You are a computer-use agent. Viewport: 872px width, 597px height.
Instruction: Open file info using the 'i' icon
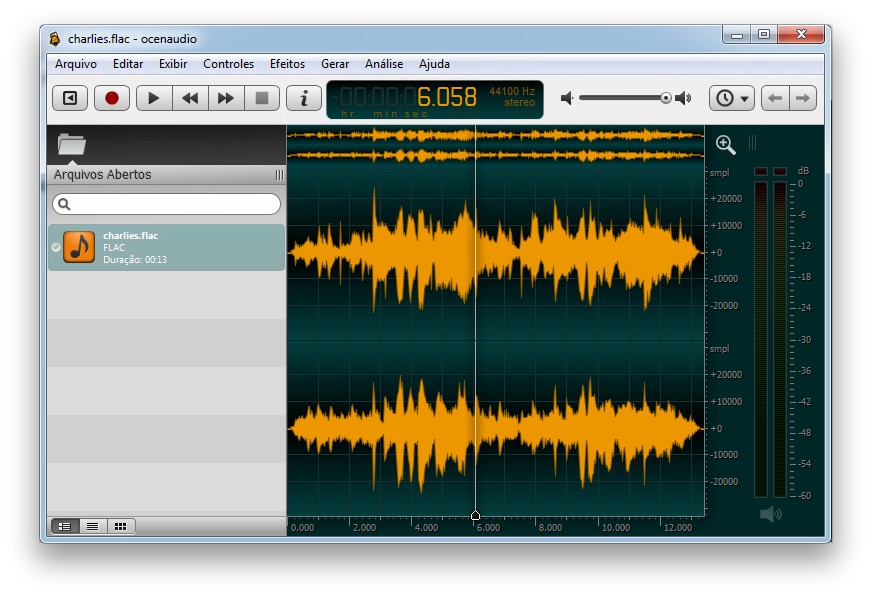point(302,97)
